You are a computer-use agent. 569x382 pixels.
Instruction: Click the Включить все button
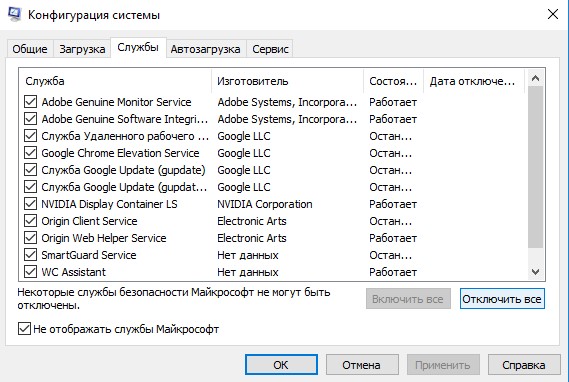[408, 299]
